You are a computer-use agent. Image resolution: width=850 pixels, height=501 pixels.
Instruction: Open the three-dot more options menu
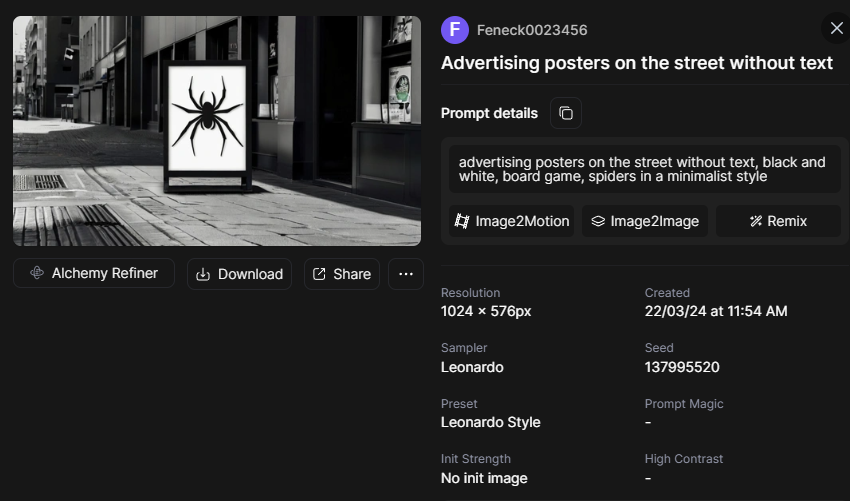tap(405, 274)
